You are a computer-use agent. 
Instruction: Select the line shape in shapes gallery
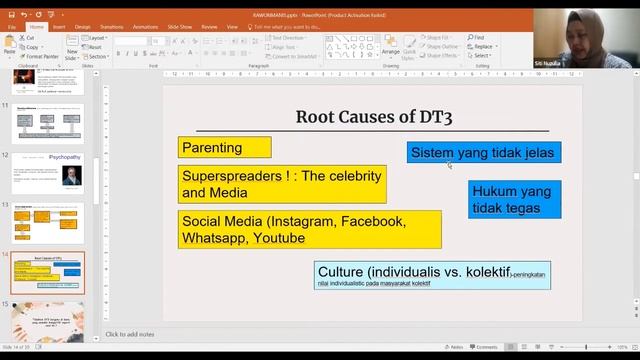[338, 39]
